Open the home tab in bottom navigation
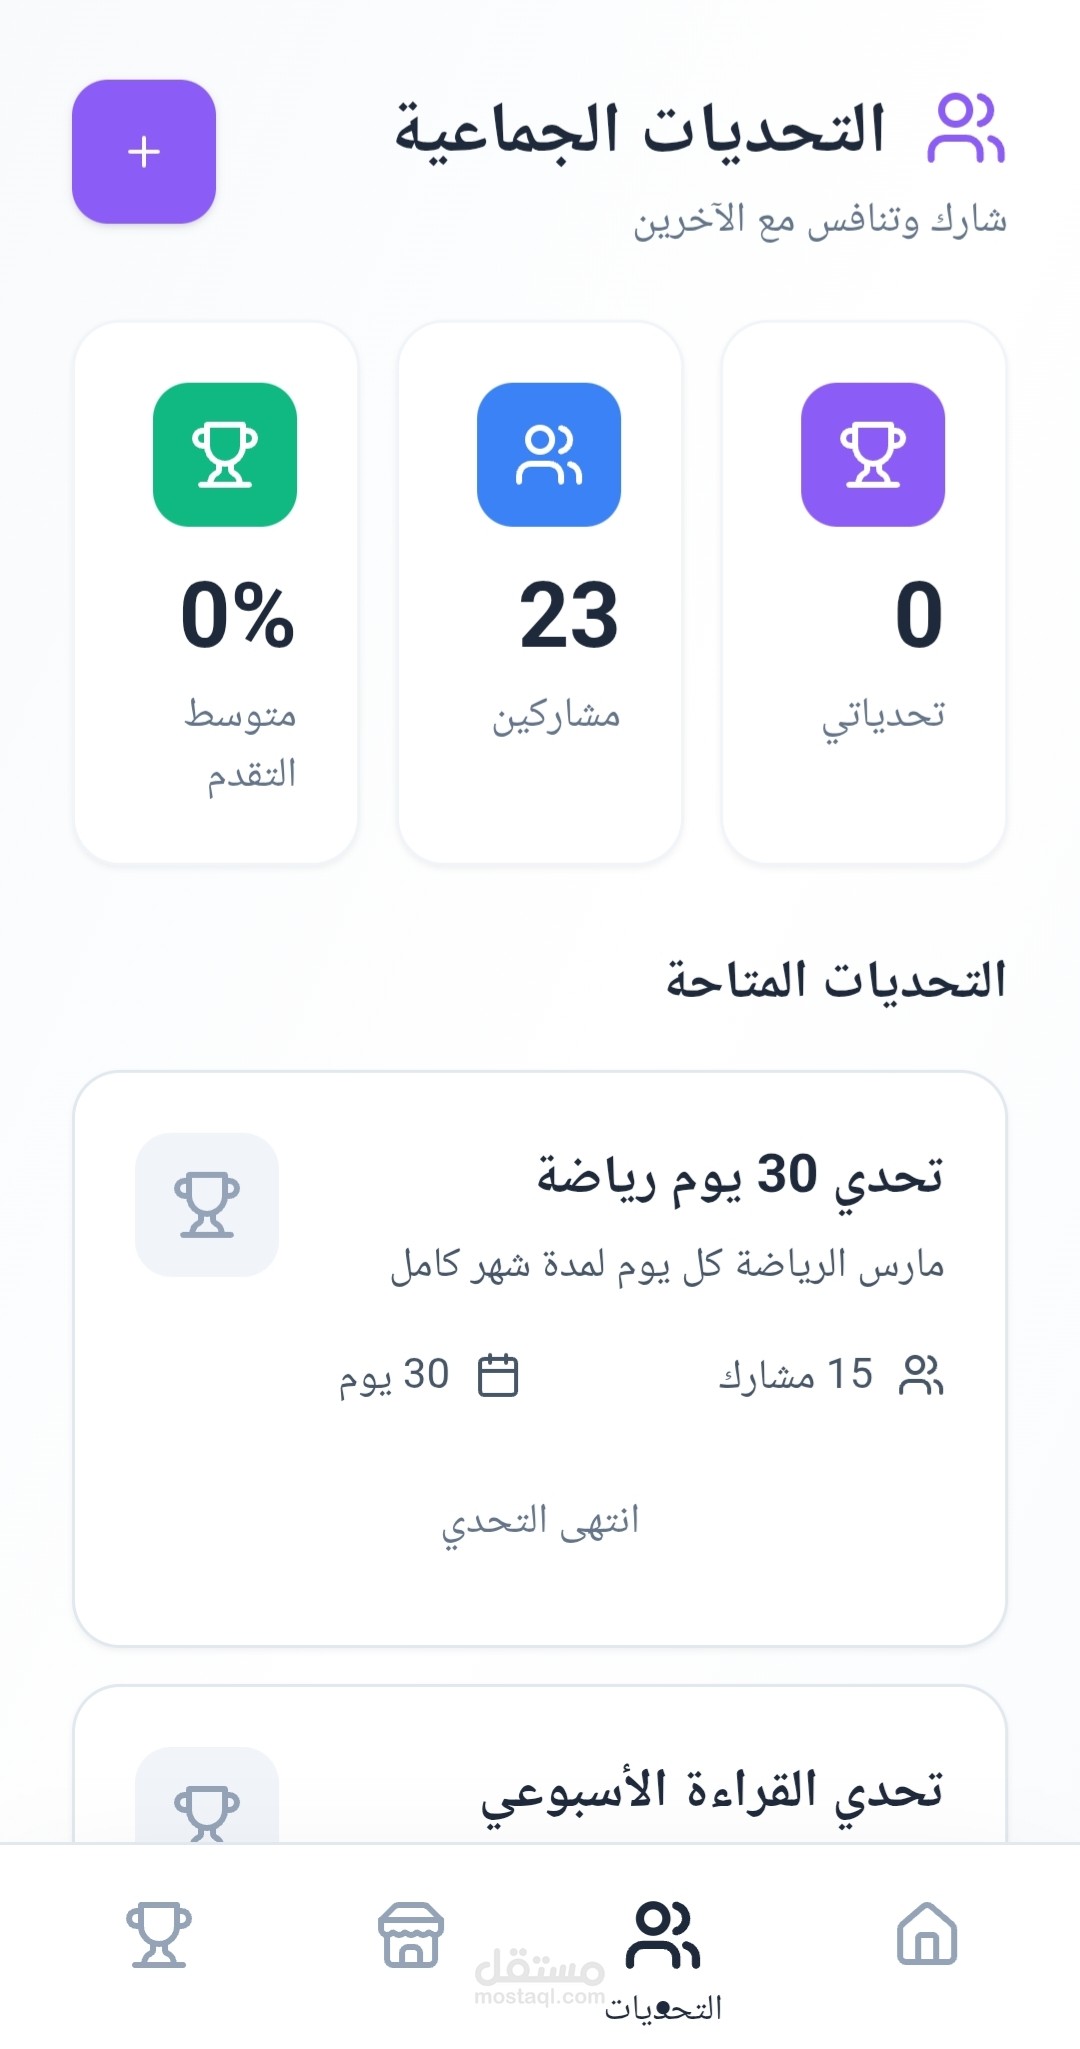Screen dimensions: 1080x2049 click(x=927, y=1933)
